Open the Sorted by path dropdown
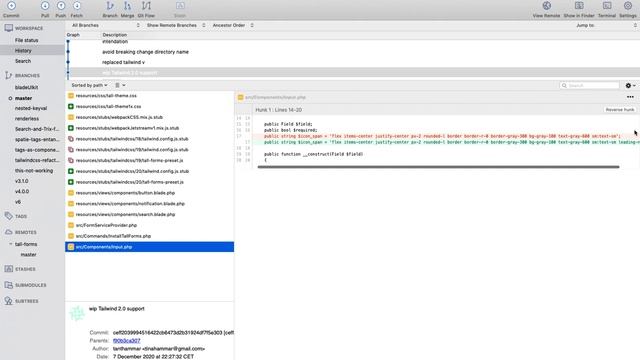 click(x=89, y=85)
